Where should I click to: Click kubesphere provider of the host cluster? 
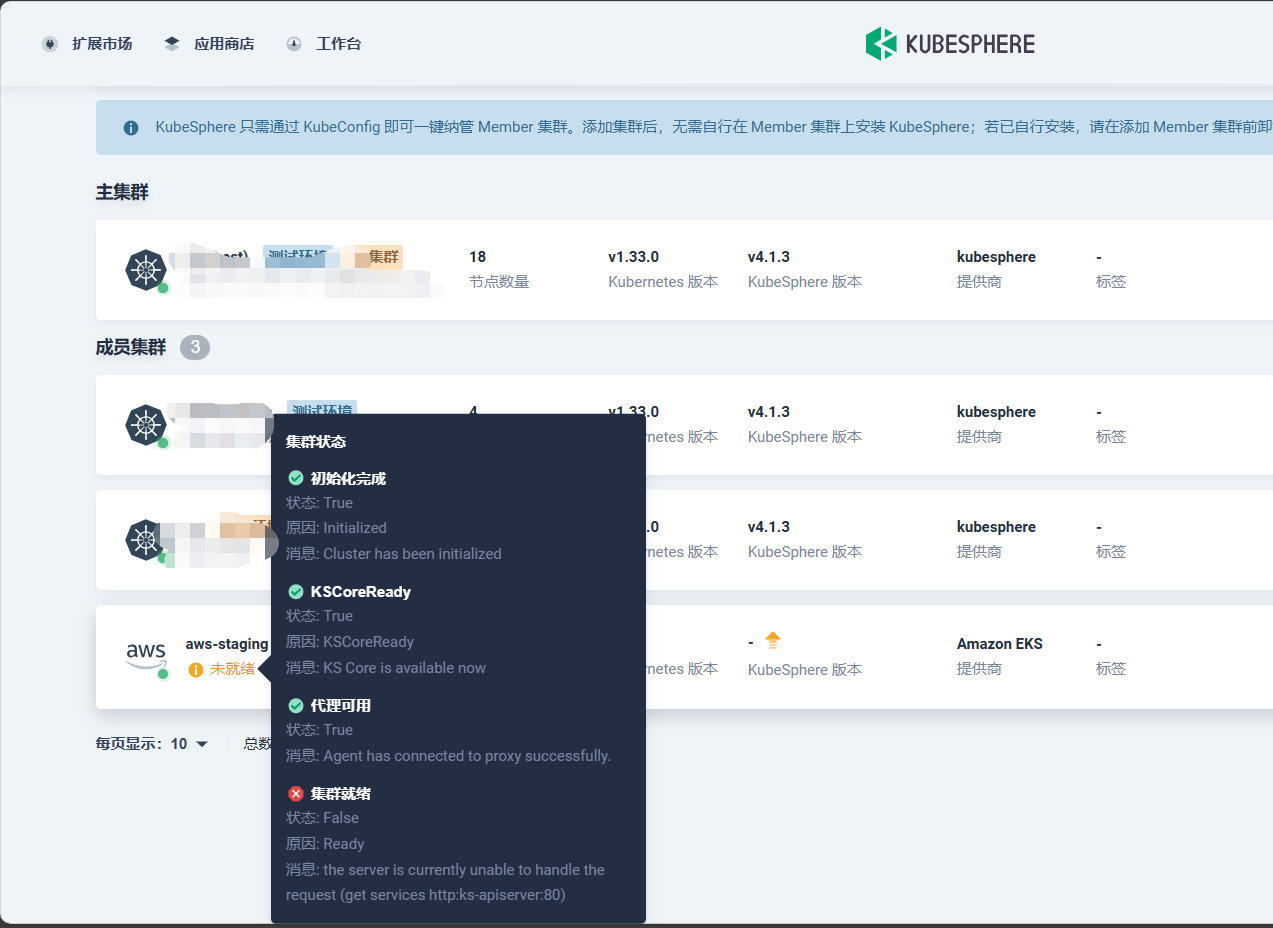996,257
